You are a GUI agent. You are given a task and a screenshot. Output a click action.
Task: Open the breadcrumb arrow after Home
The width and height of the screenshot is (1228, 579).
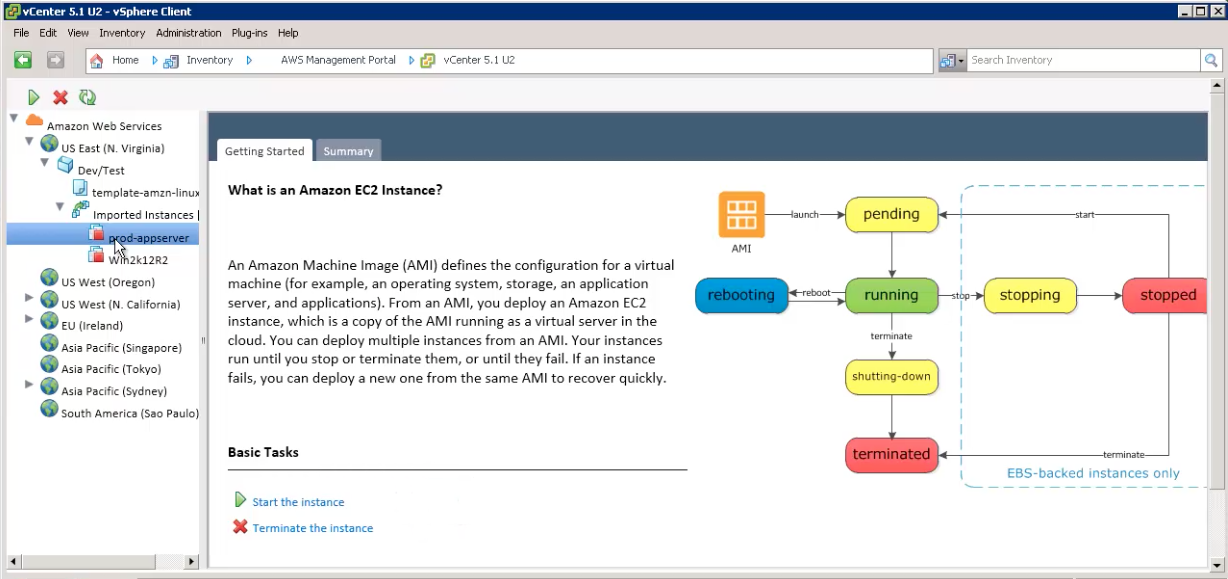coord(155,60)
